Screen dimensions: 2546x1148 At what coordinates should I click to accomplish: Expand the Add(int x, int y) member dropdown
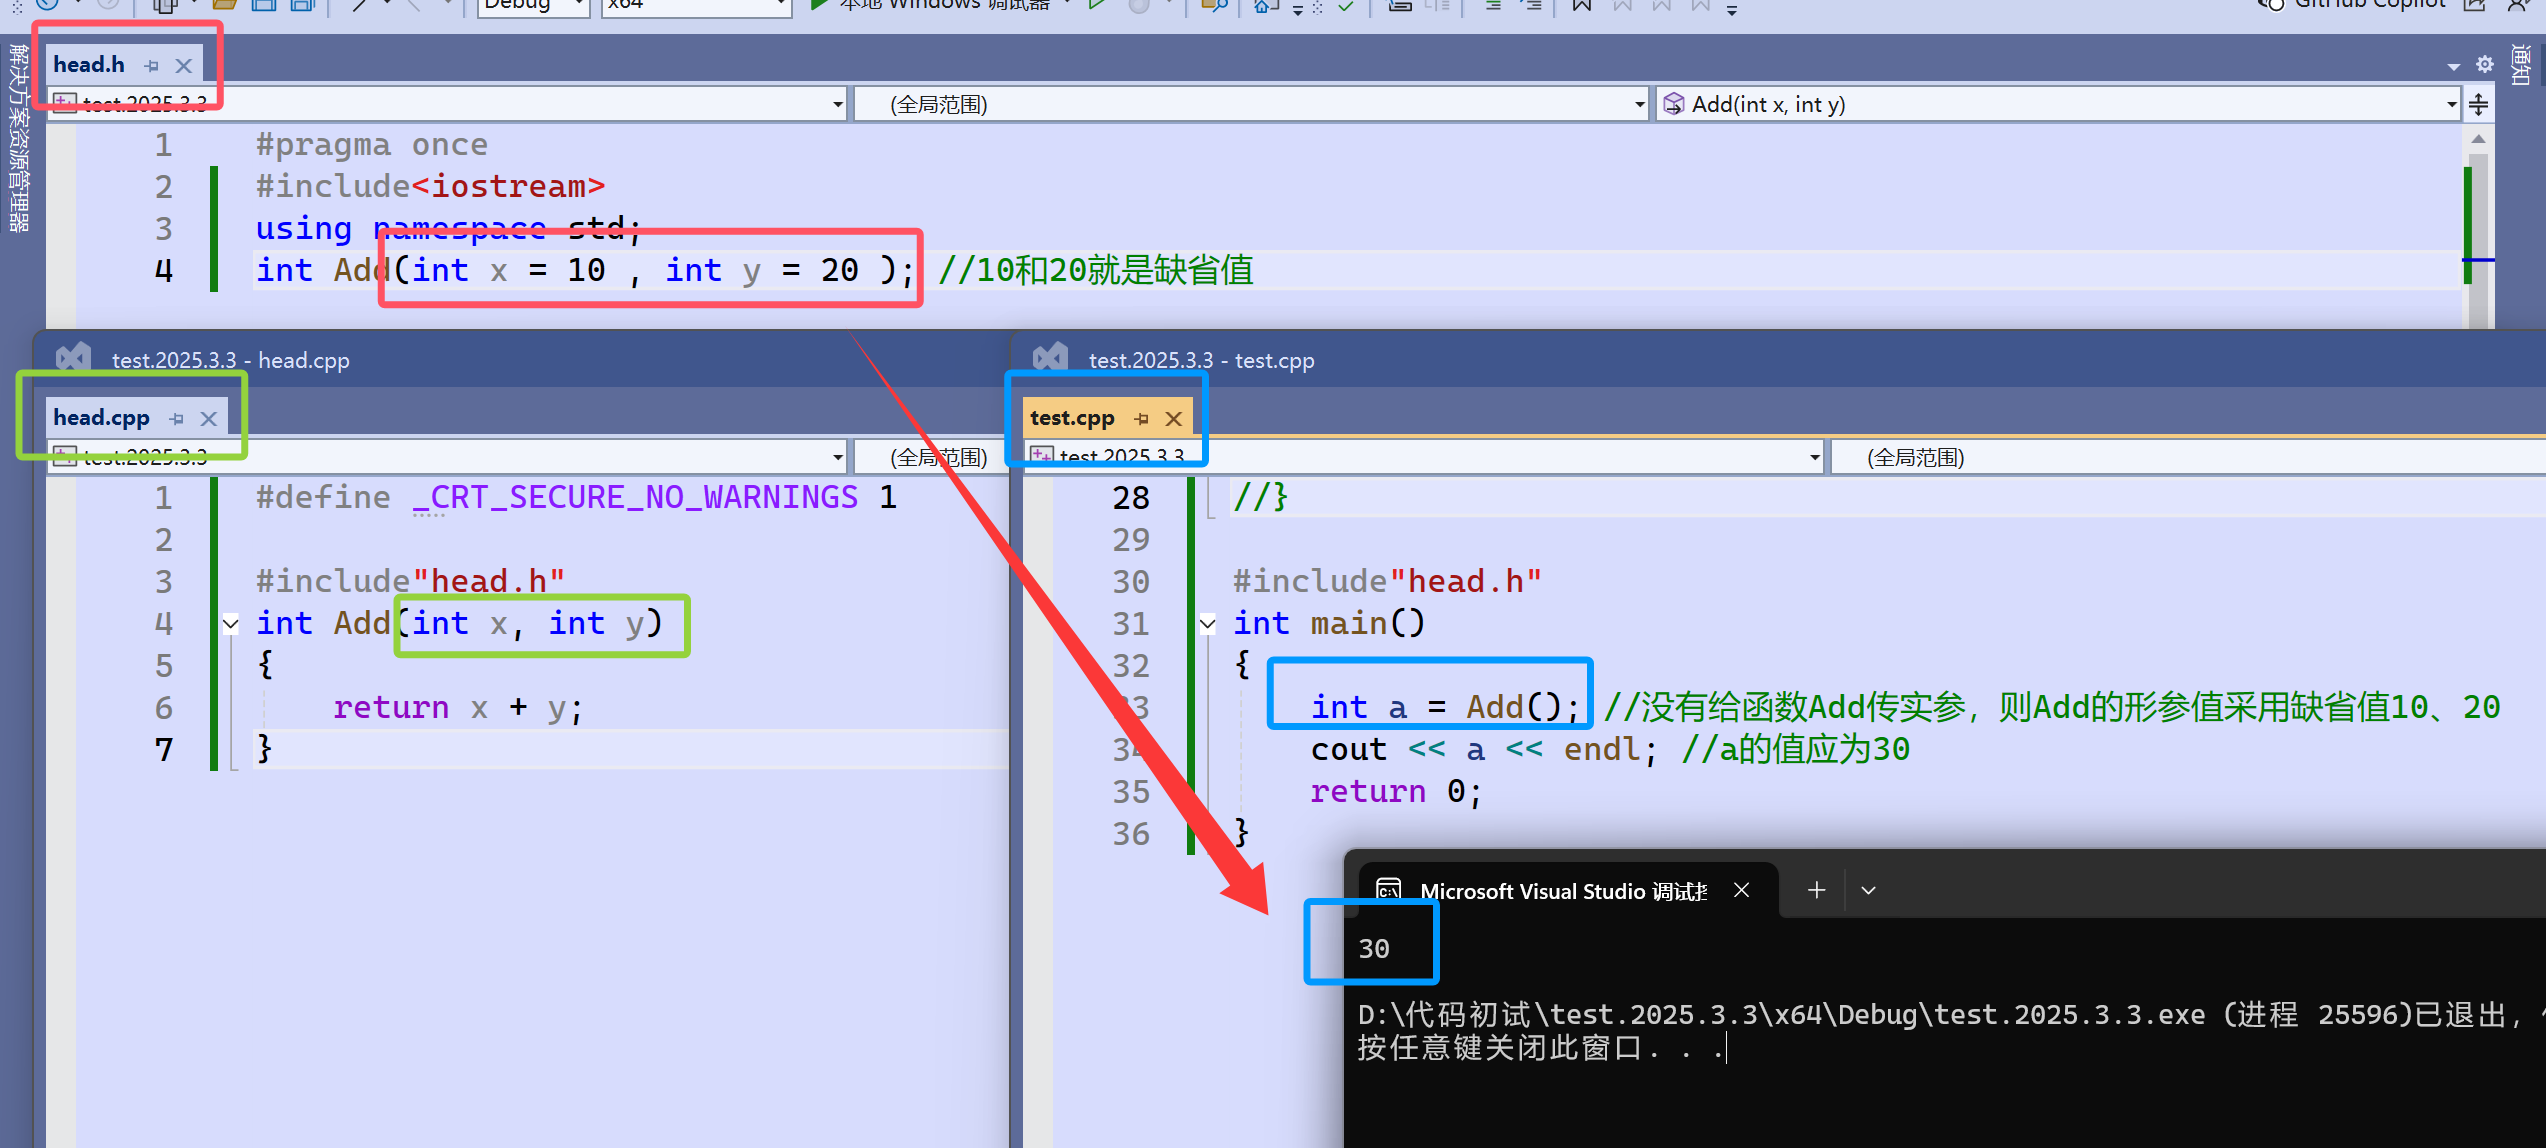2451,104
